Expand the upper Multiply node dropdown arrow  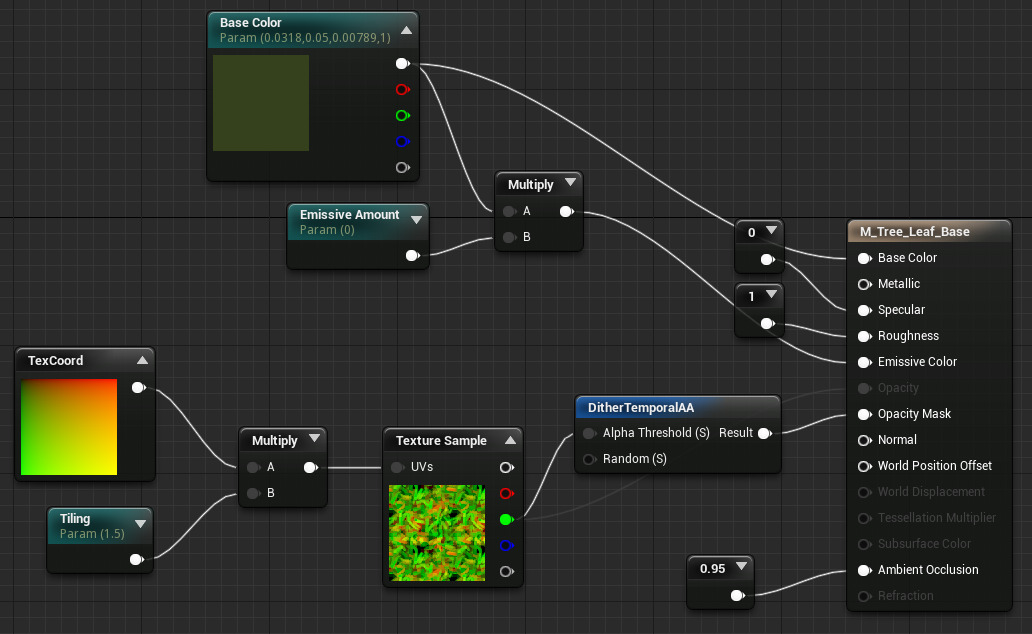point(570,183)
